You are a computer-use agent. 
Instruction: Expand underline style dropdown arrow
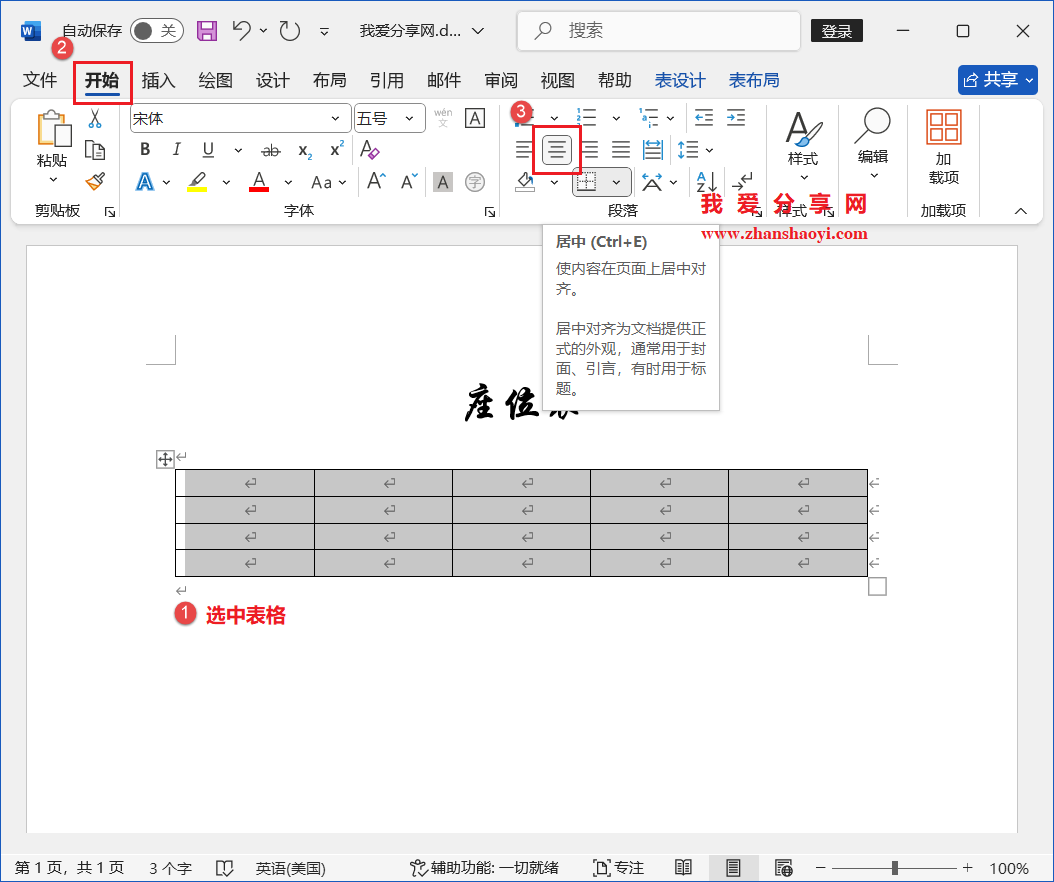[238, 150]
